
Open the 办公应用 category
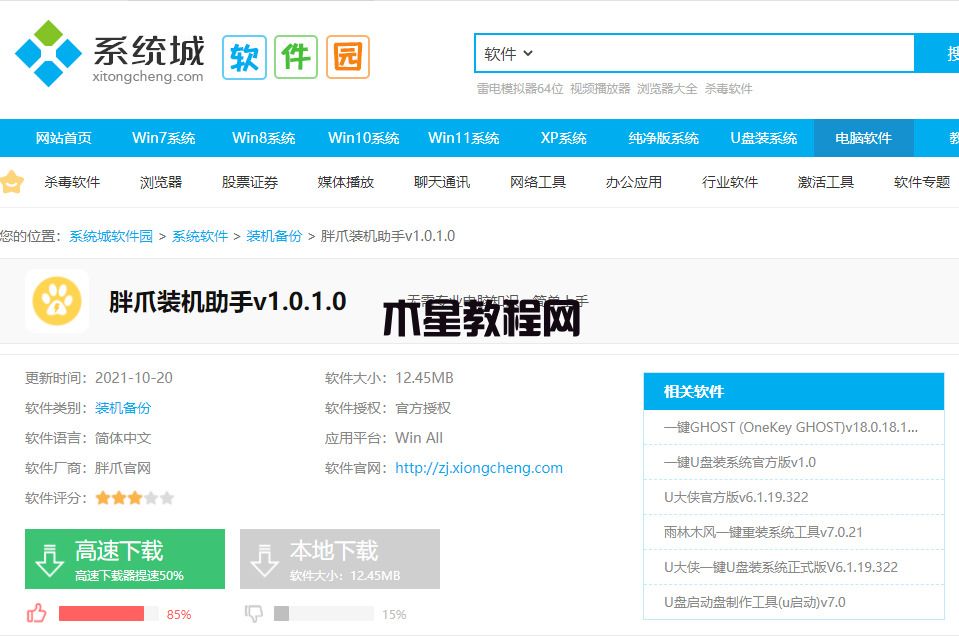tap(634, 182)
